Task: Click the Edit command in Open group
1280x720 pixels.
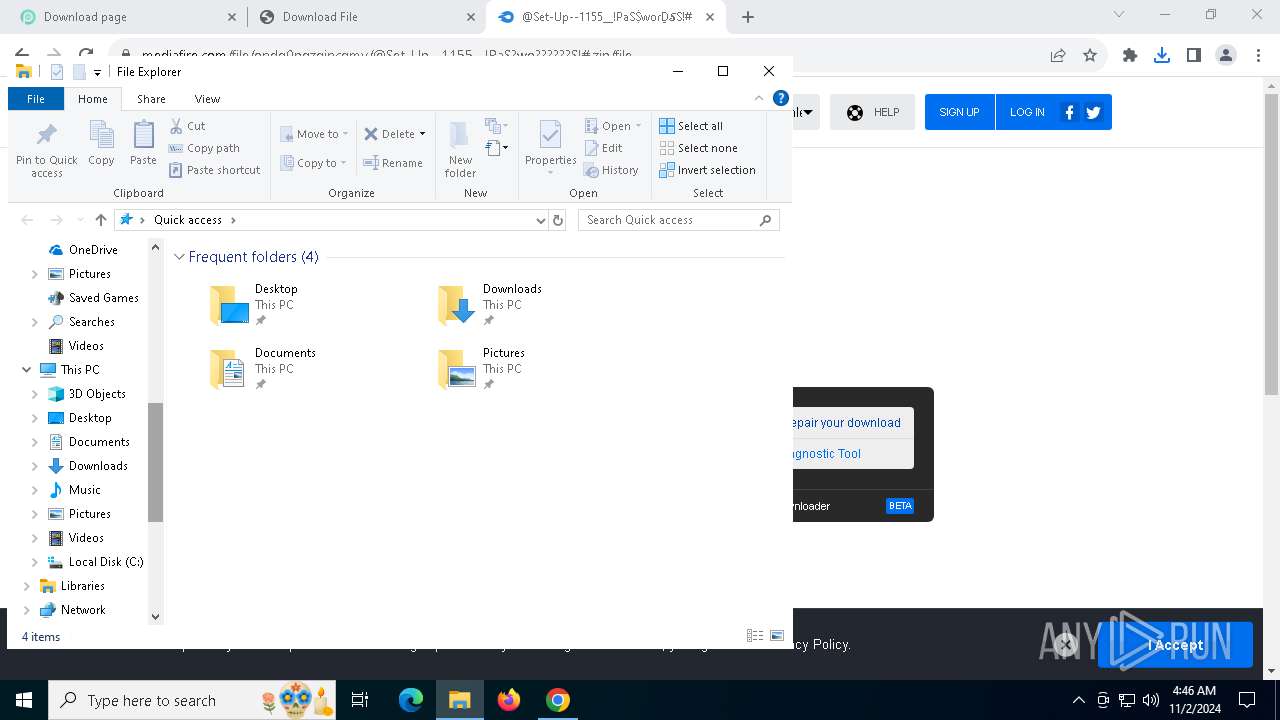Action: 604,148
